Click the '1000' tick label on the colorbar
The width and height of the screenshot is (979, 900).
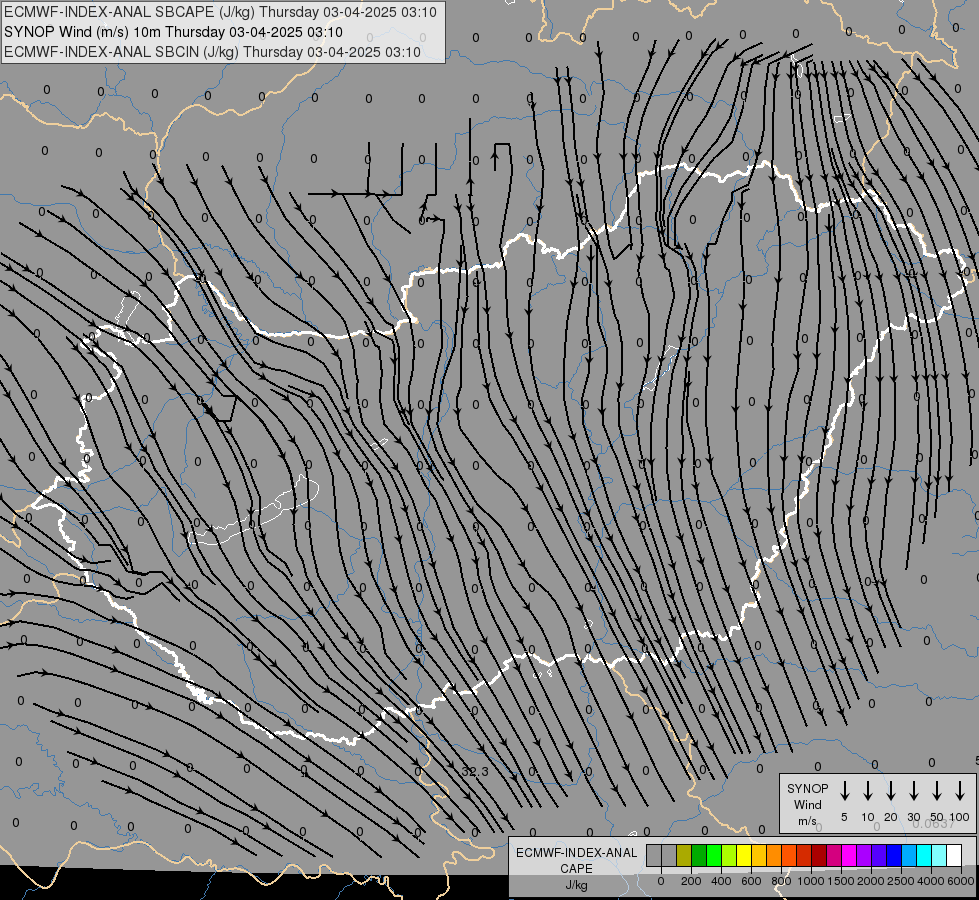(811, 881)
